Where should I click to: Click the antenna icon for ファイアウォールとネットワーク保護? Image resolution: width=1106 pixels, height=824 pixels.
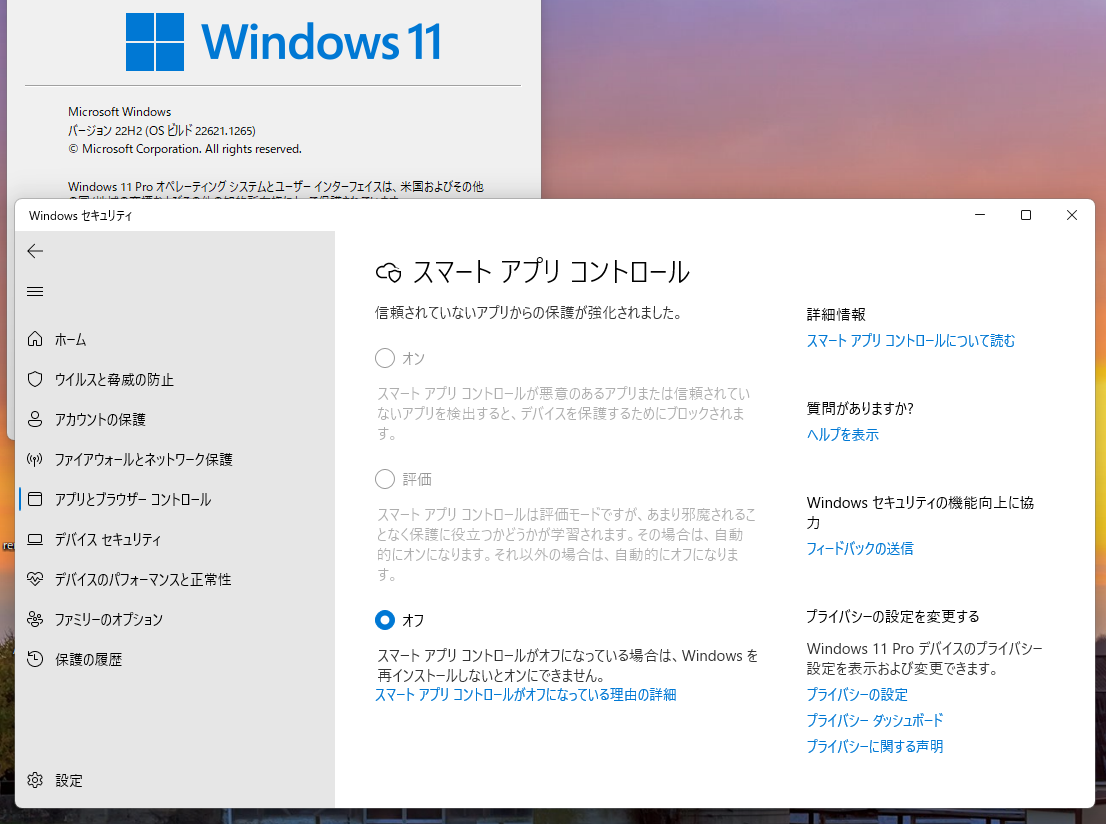(35, 459)
